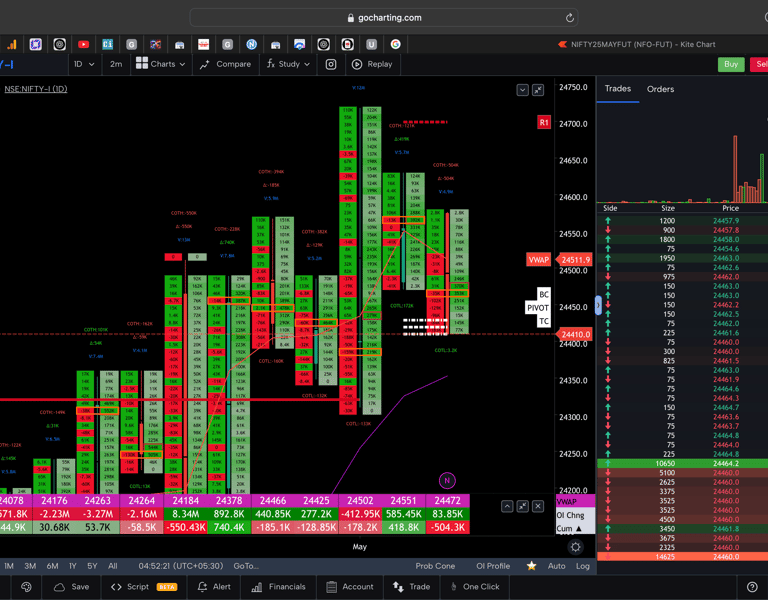Open the Google bookmark icon
768x600 pixels.
pos(395,45)
